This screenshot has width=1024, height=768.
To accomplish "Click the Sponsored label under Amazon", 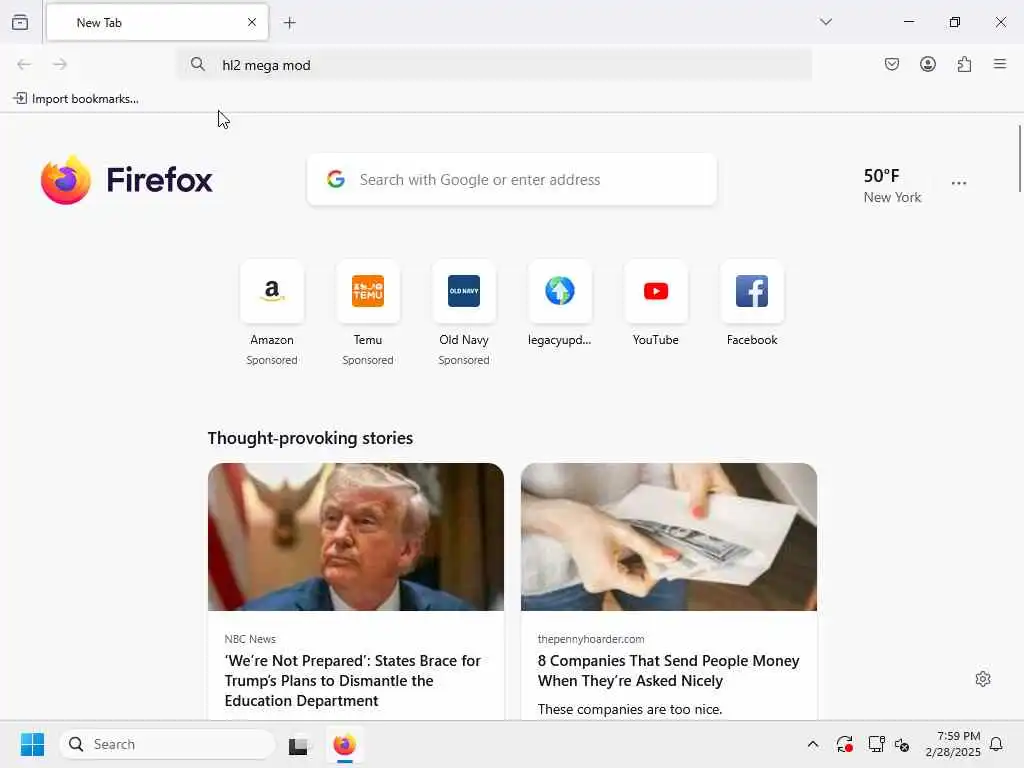I will click(272, 360).
